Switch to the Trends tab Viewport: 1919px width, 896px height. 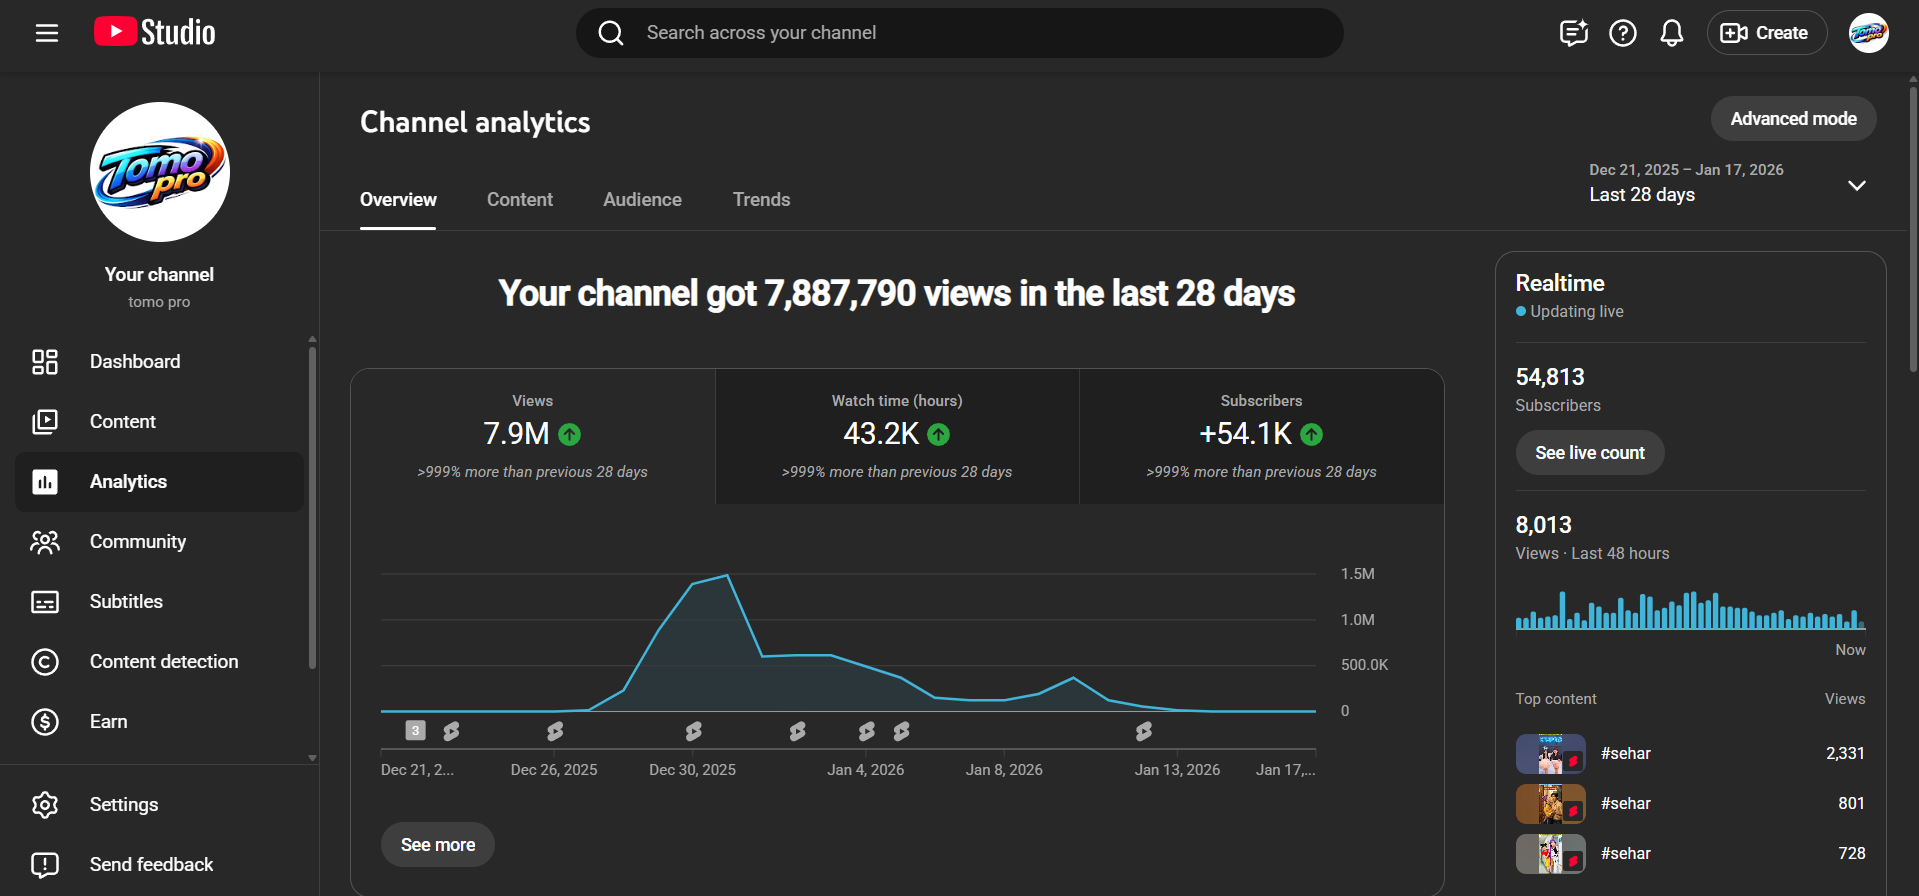(x=761, y=200)
